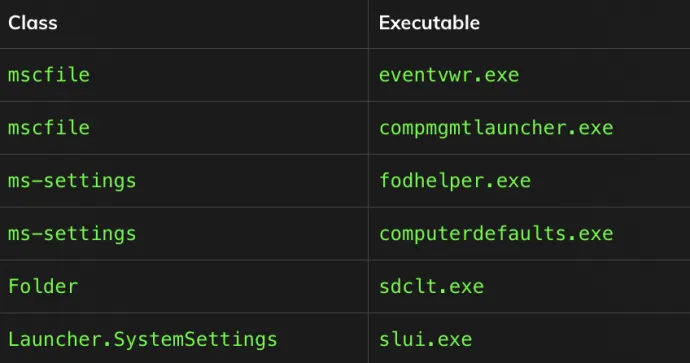
Task: Click the slui.exe cell
Action: click(x=426, y=339)
